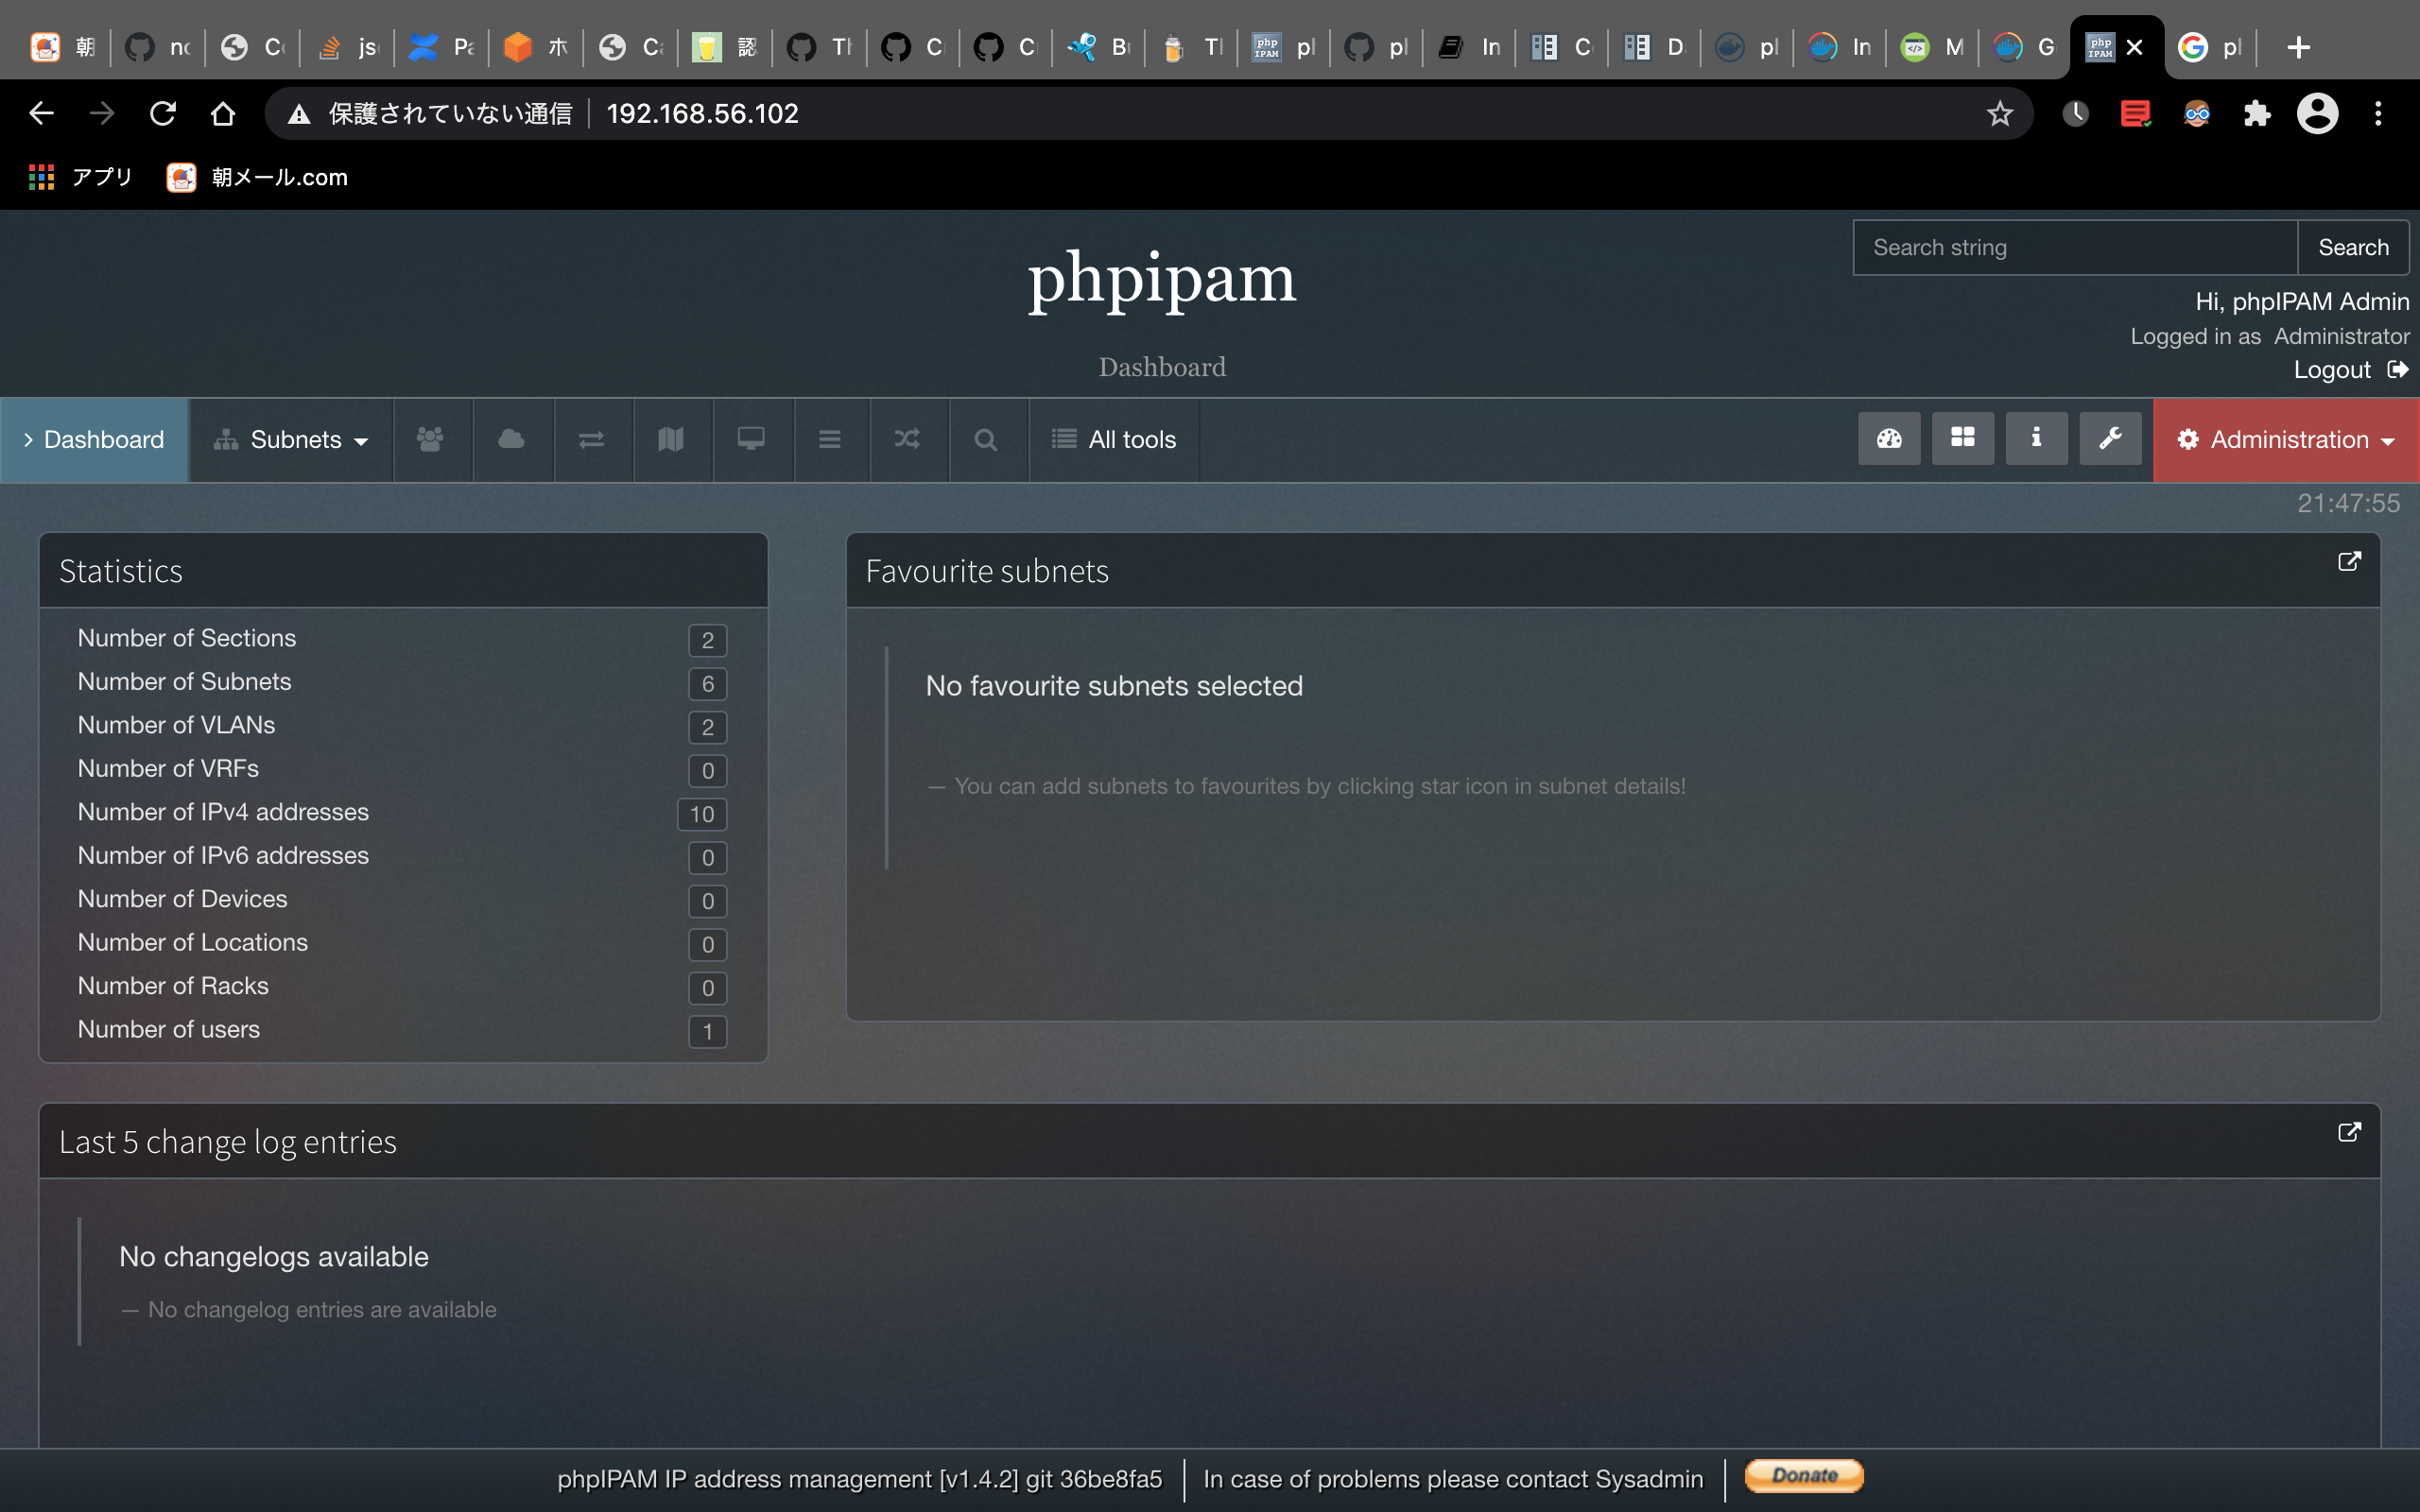Open the browser extensions puzzle icon
Viewport: 2420px width, 1512px height.
click(x=2257, y=113)
